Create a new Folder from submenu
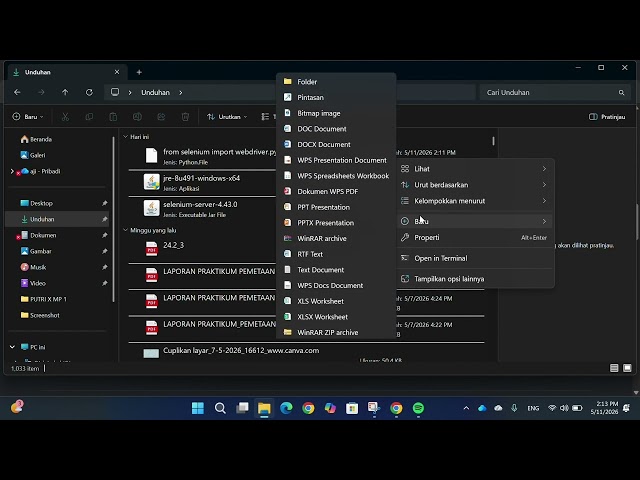The width and height of the screenshot is (640, 480). (x=336, y=82)
